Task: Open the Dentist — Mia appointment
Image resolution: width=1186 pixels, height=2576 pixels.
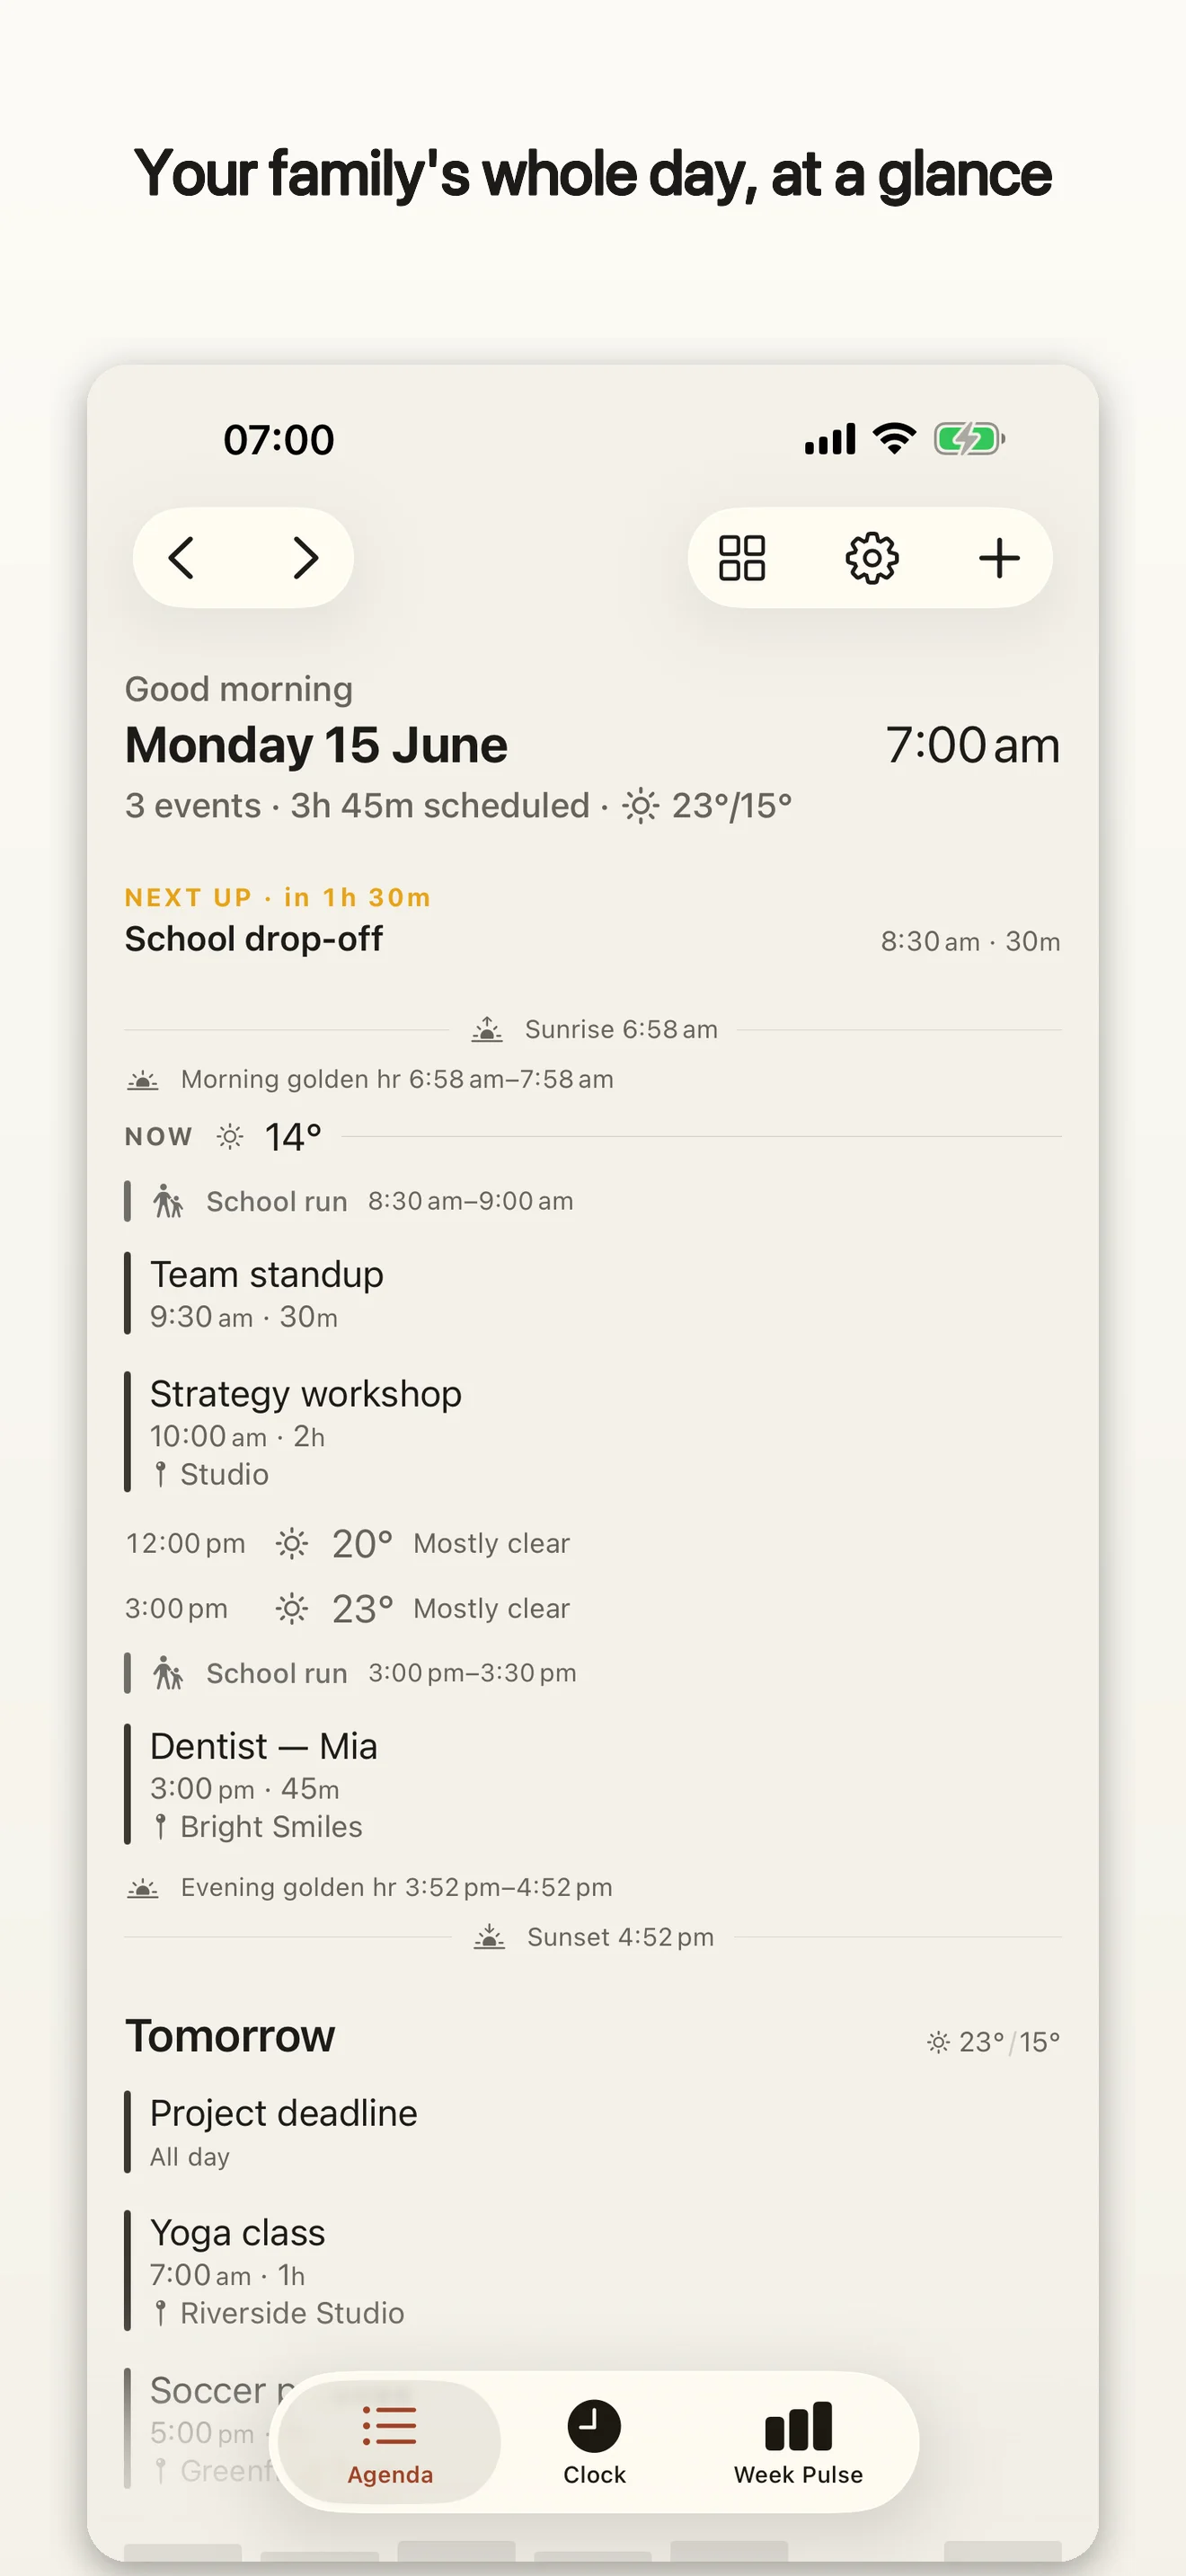Action: 592,1784
